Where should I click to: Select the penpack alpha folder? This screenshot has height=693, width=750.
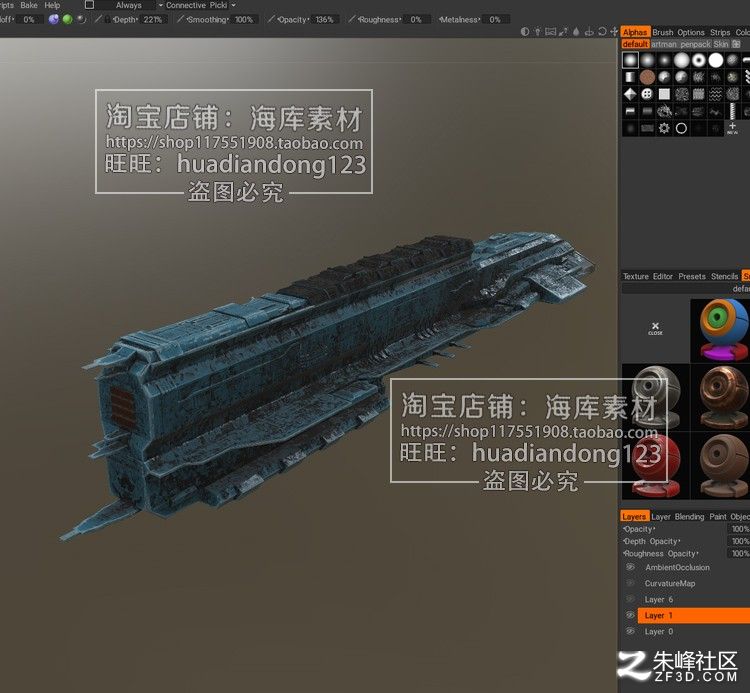695,44
